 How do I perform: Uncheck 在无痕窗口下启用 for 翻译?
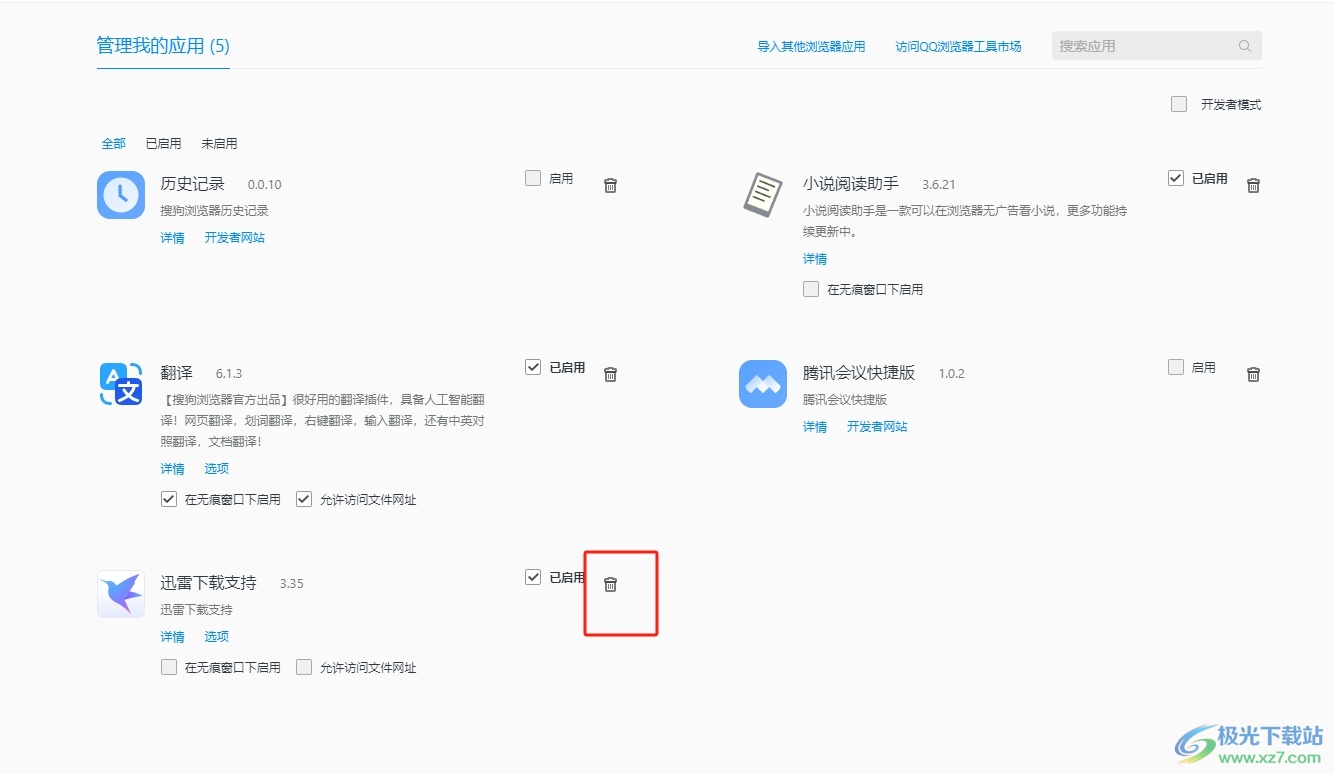point(169,499)
